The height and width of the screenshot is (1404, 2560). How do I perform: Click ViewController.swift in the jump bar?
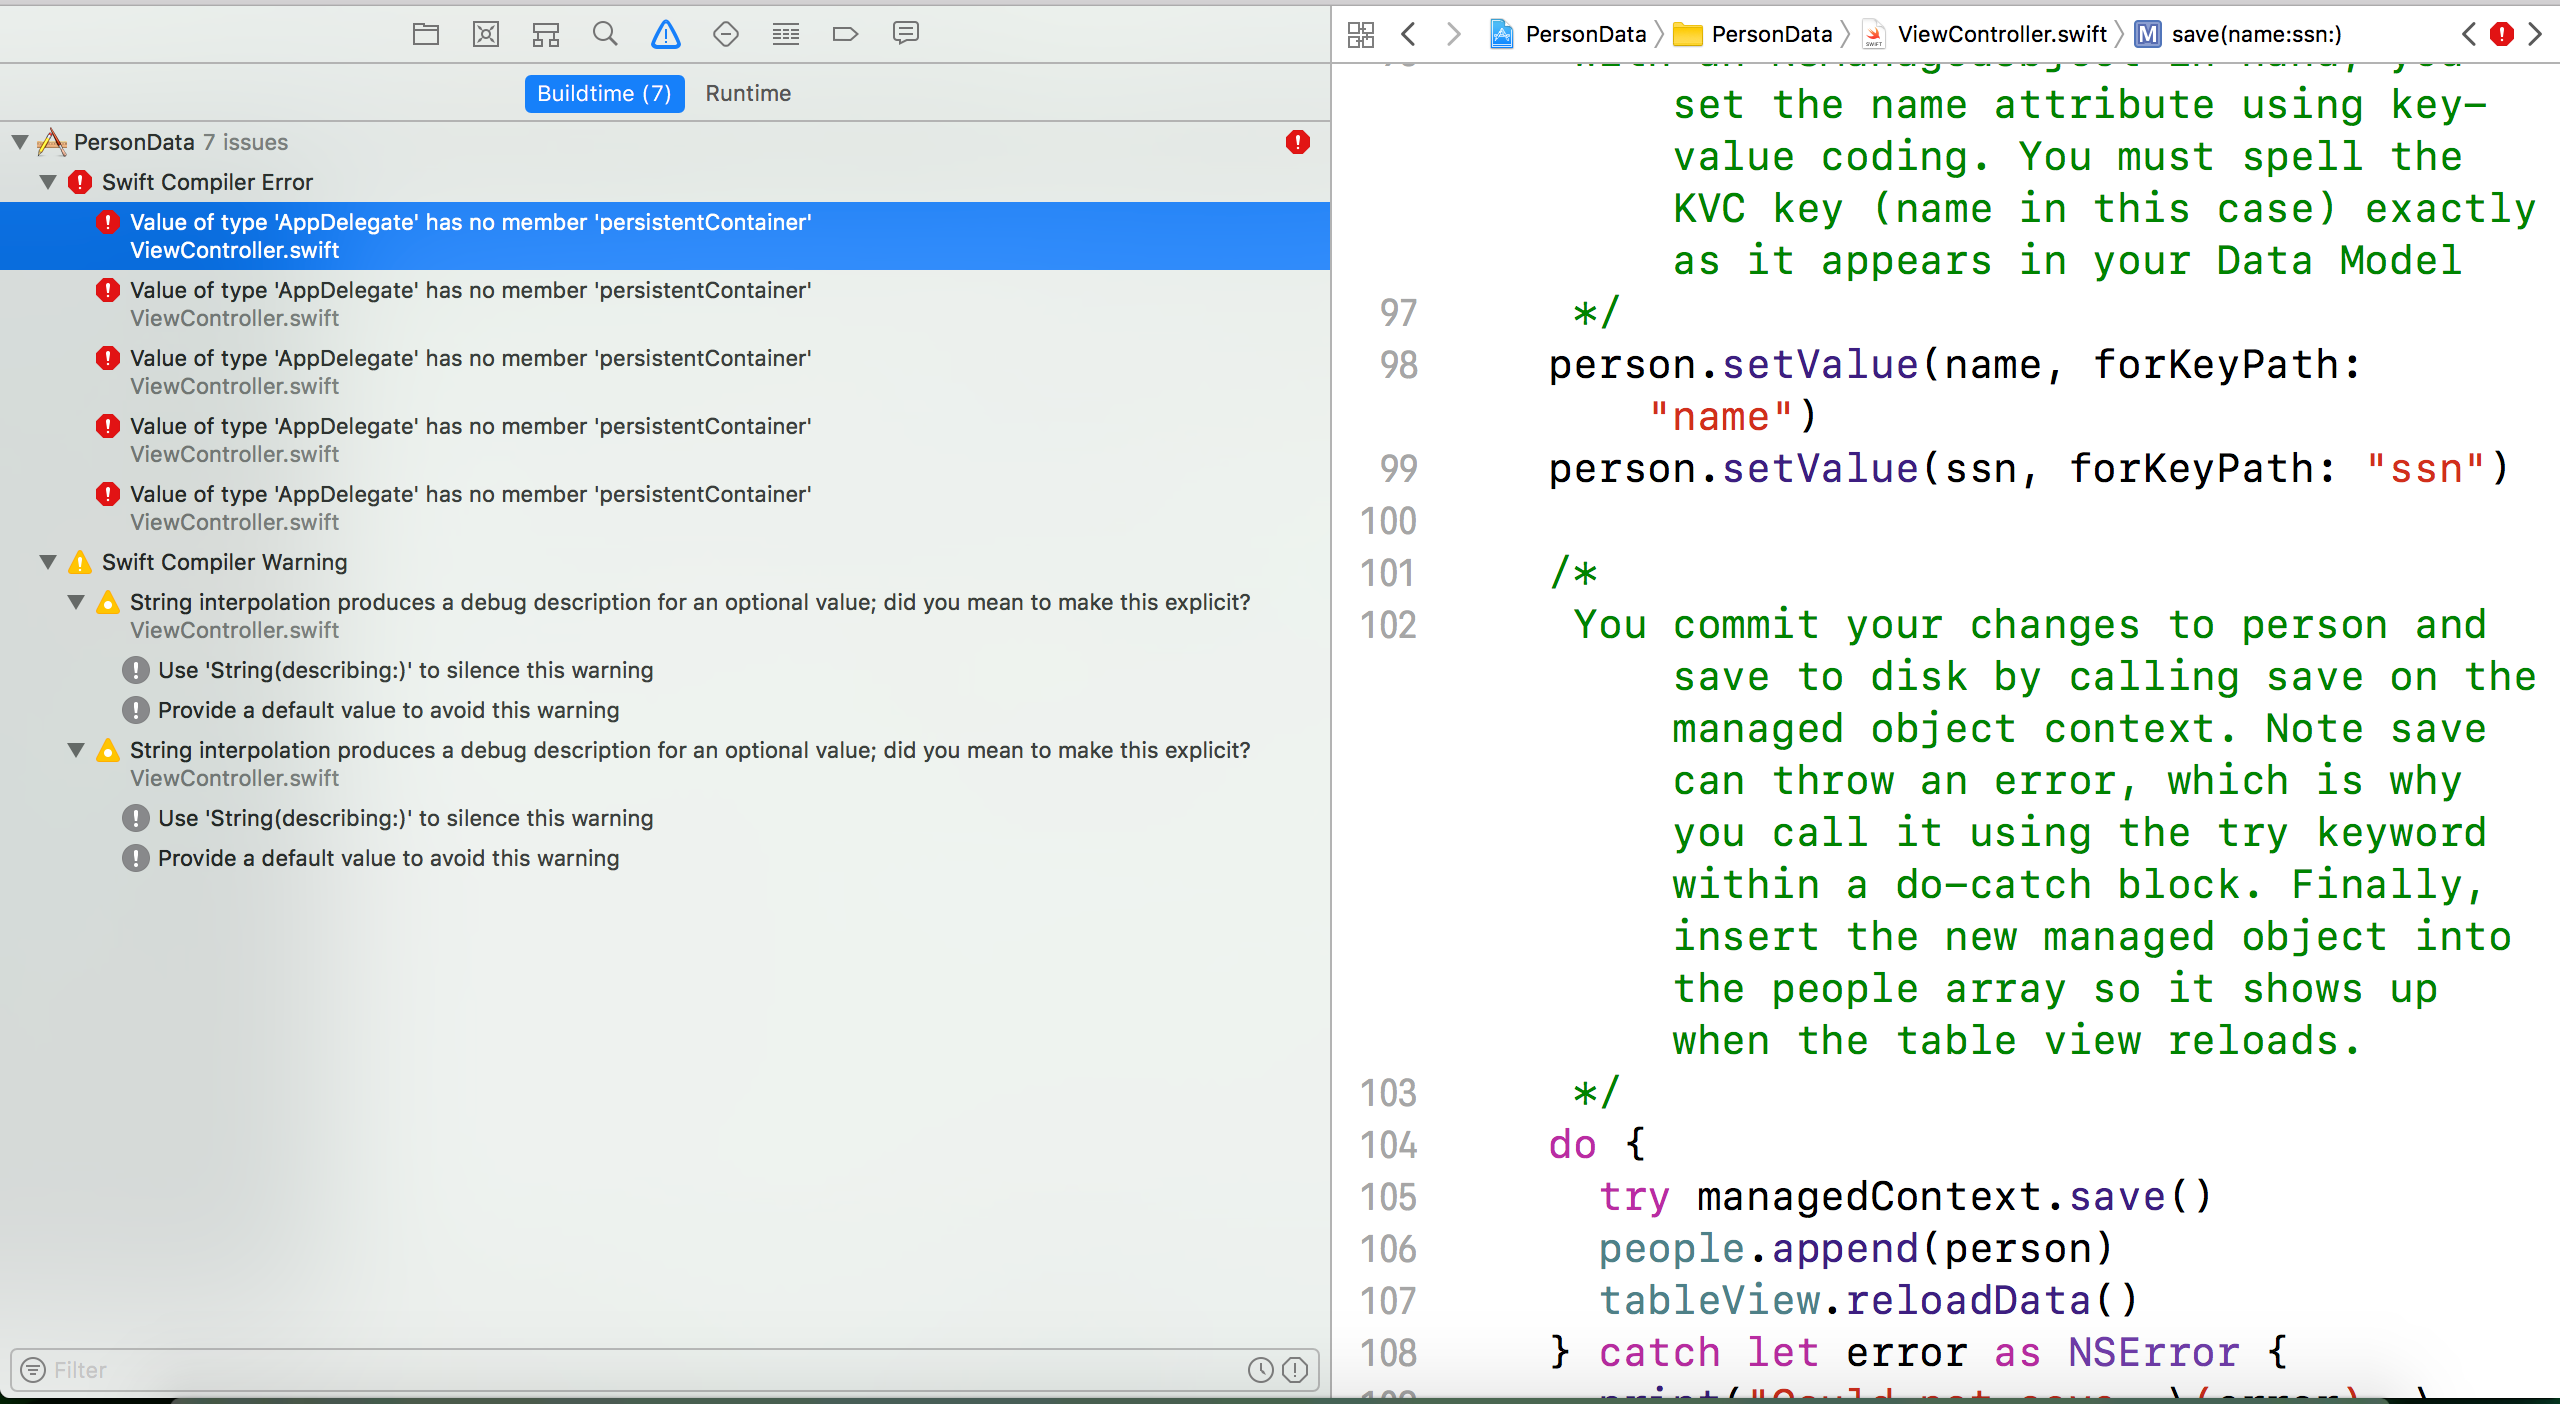click(2001, 35)
